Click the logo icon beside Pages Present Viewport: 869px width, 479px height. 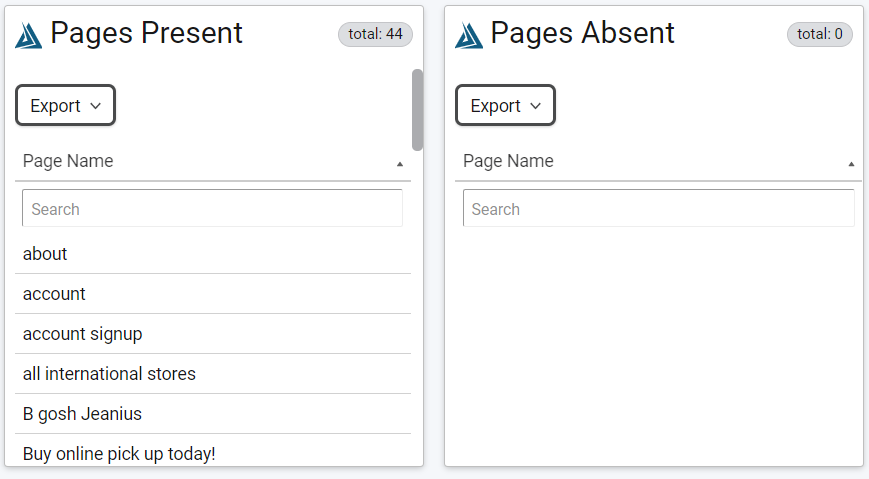click(x=28, y=35)
